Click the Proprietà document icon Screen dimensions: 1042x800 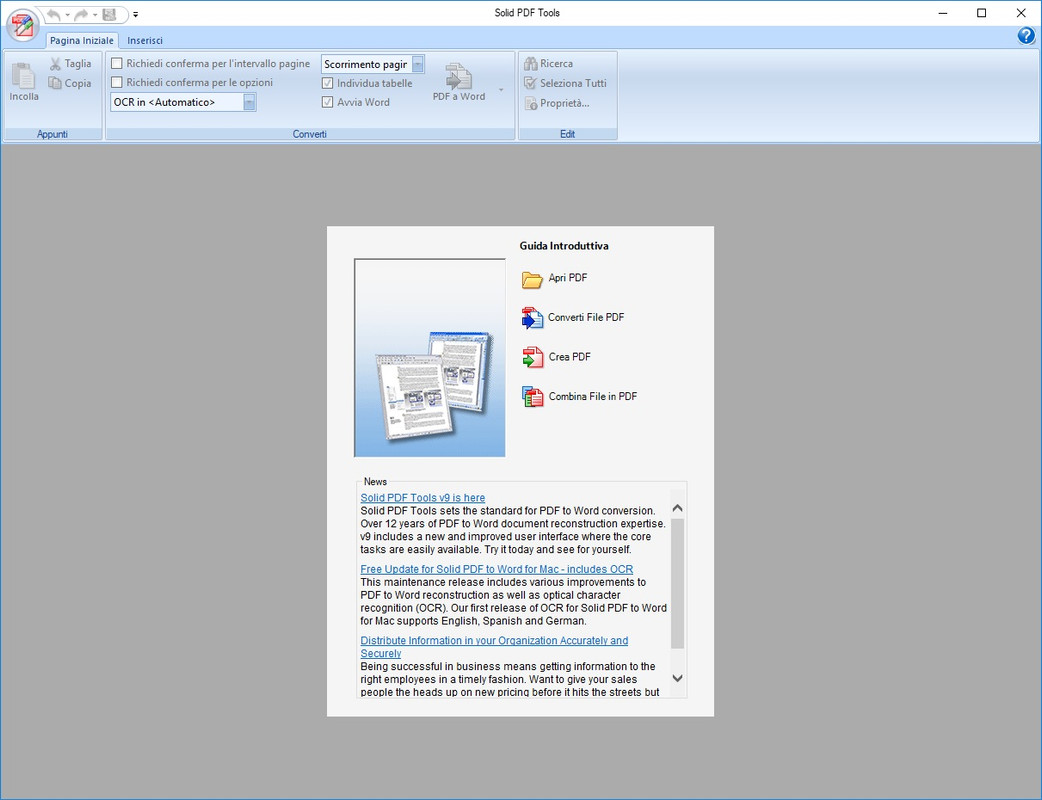tap(530, 103)
